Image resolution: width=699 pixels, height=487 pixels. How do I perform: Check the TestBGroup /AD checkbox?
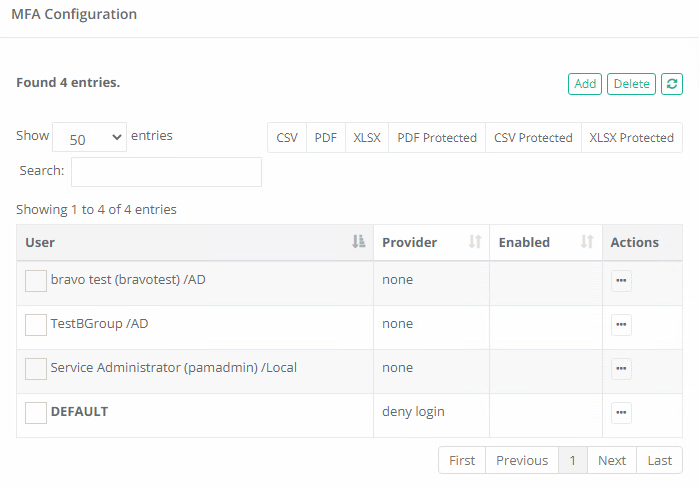click(x=36, y=324)
